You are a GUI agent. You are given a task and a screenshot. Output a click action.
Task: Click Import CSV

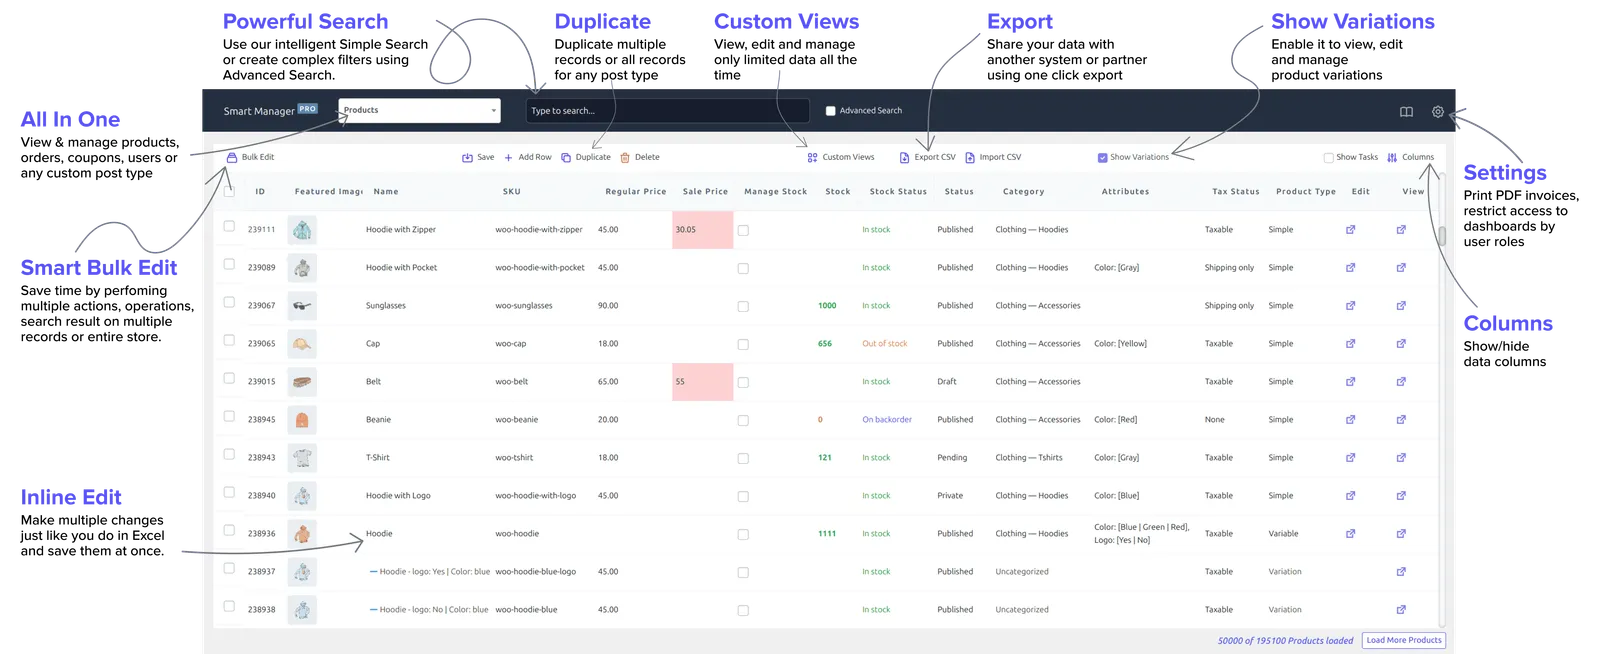[x=993, y=157]
